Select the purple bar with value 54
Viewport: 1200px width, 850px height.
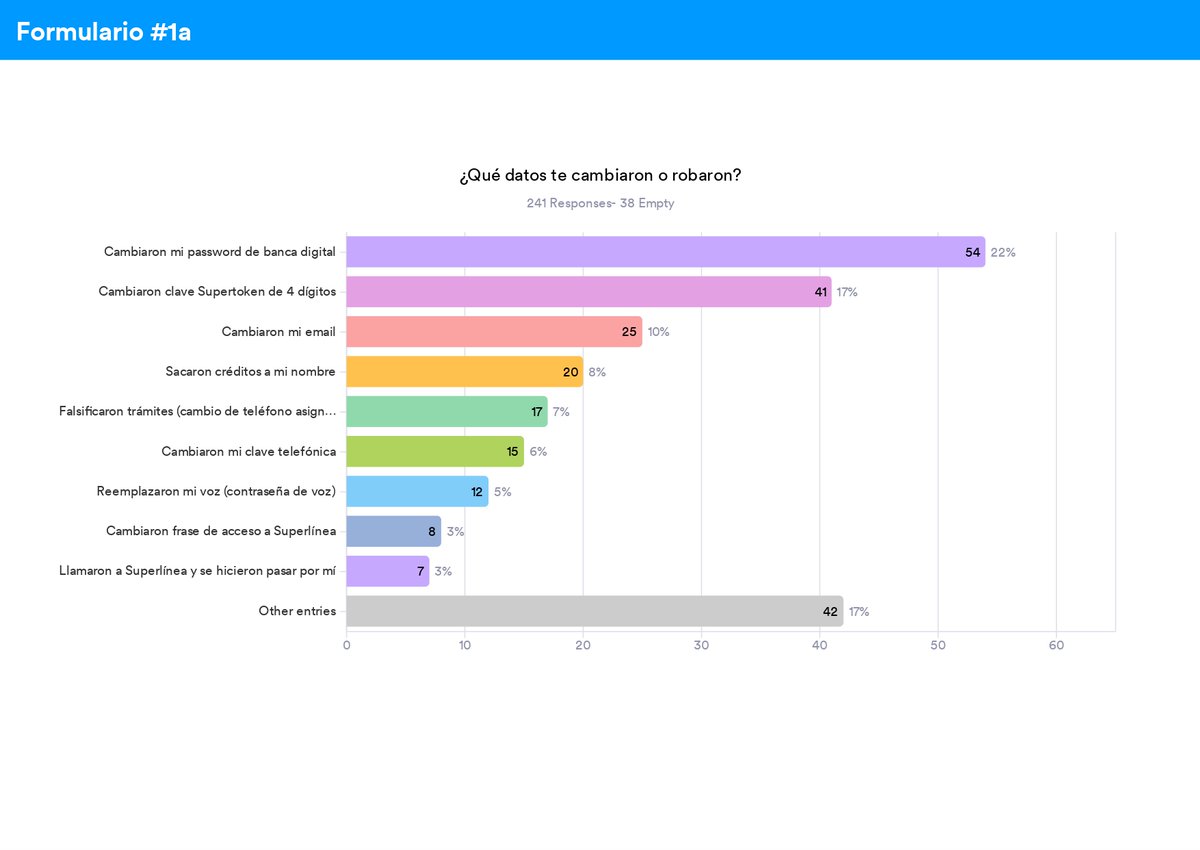666,252
